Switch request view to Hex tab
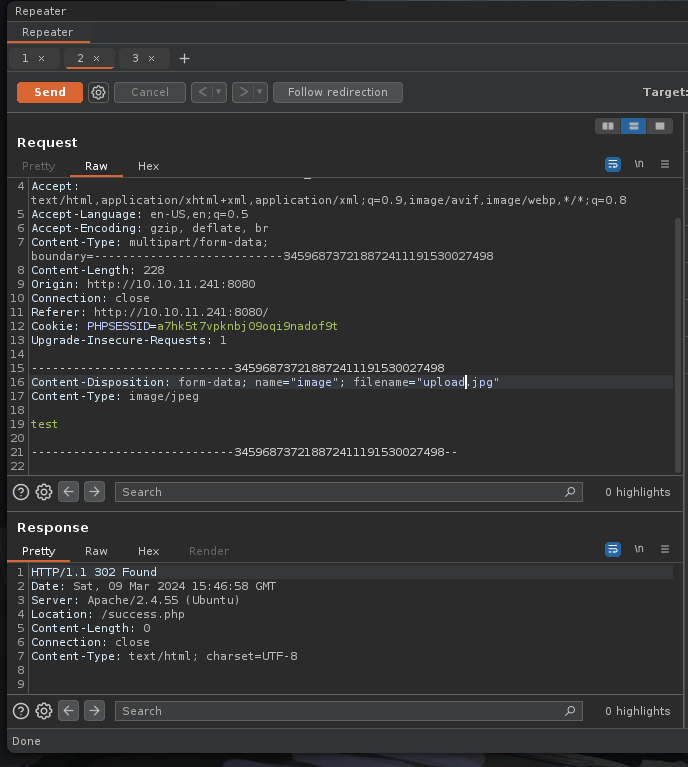 pos(148,166)
